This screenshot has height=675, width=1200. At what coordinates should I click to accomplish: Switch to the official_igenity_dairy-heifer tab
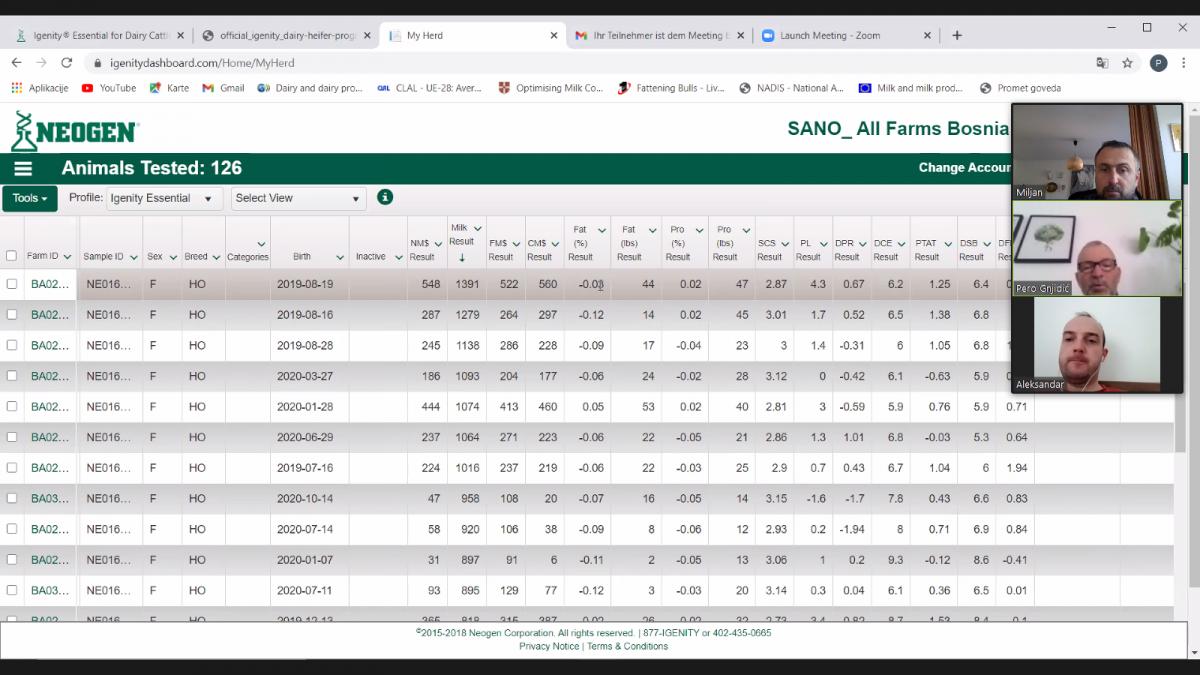[x=286, y=35]
